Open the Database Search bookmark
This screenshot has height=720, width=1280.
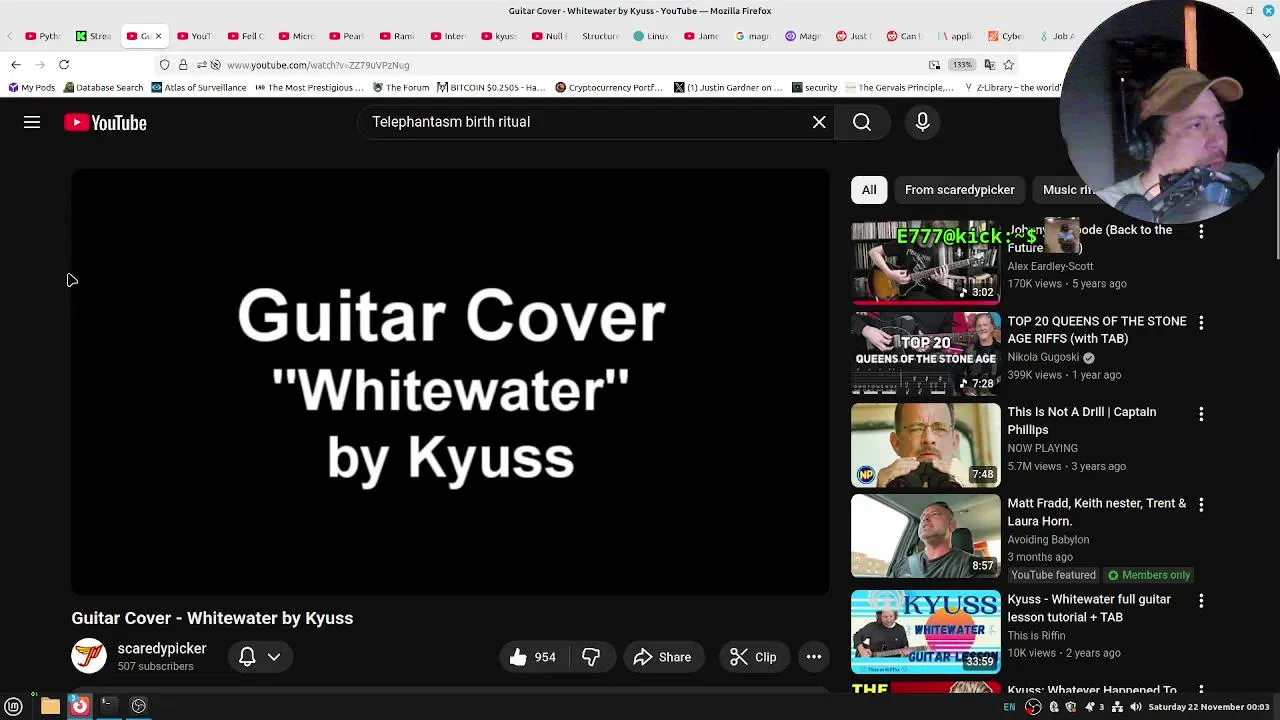coord(103,88)
